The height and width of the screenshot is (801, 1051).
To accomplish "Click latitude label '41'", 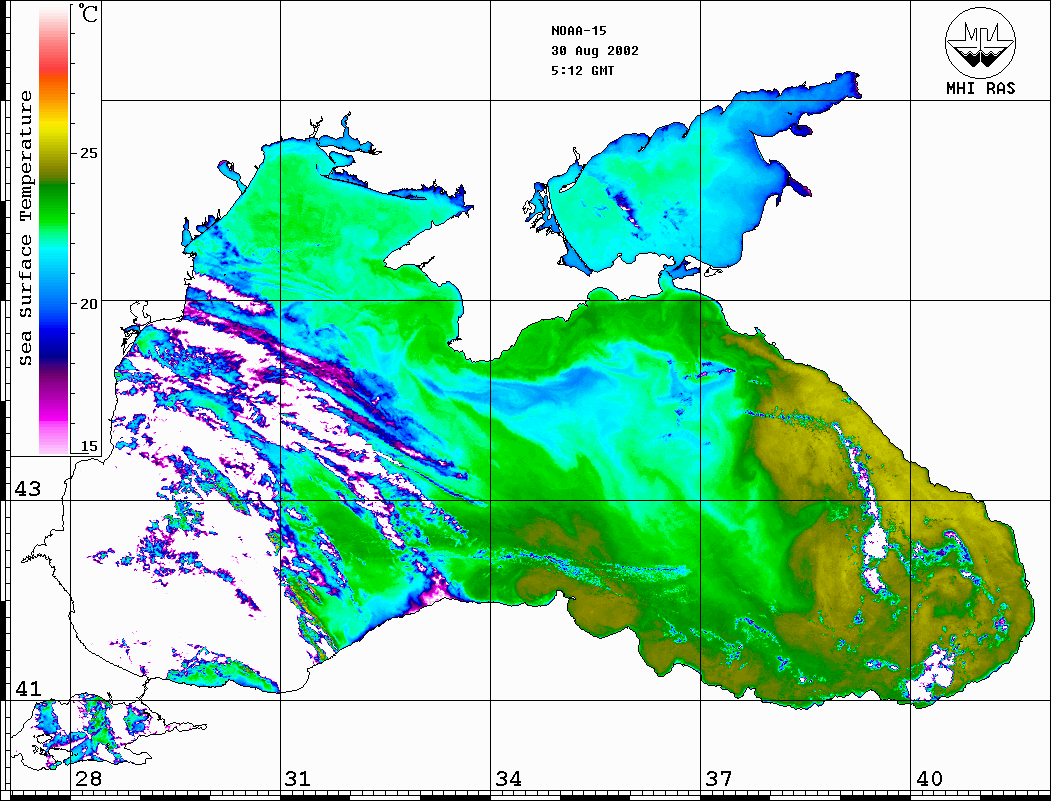I will coord(28,688).
